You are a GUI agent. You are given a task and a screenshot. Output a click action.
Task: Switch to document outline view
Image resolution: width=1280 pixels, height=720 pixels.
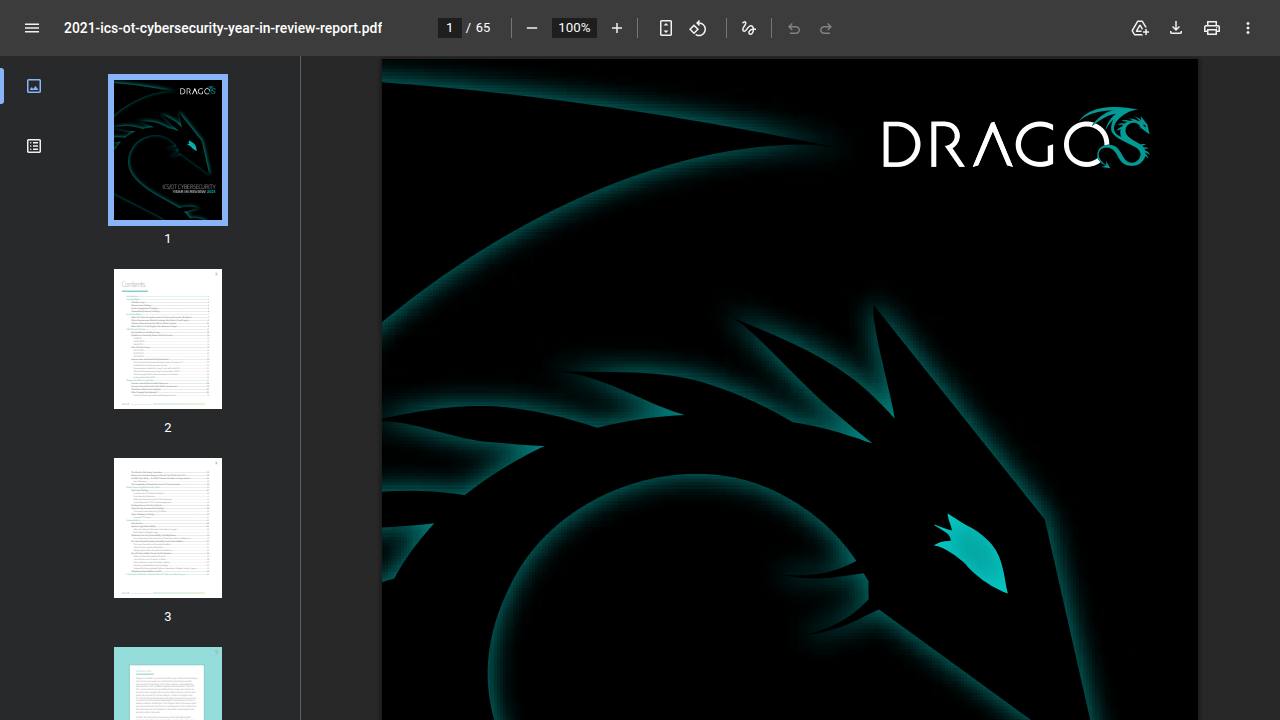tap(34, 146)
